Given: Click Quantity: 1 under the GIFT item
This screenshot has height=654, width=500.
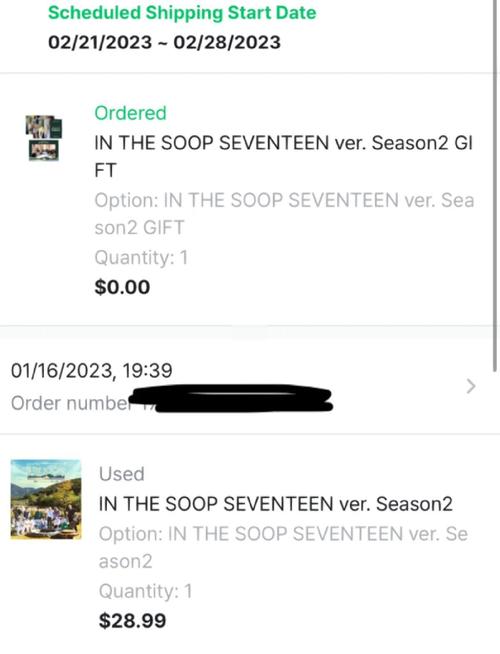Looking at the screenshot, I should (141, 257).
